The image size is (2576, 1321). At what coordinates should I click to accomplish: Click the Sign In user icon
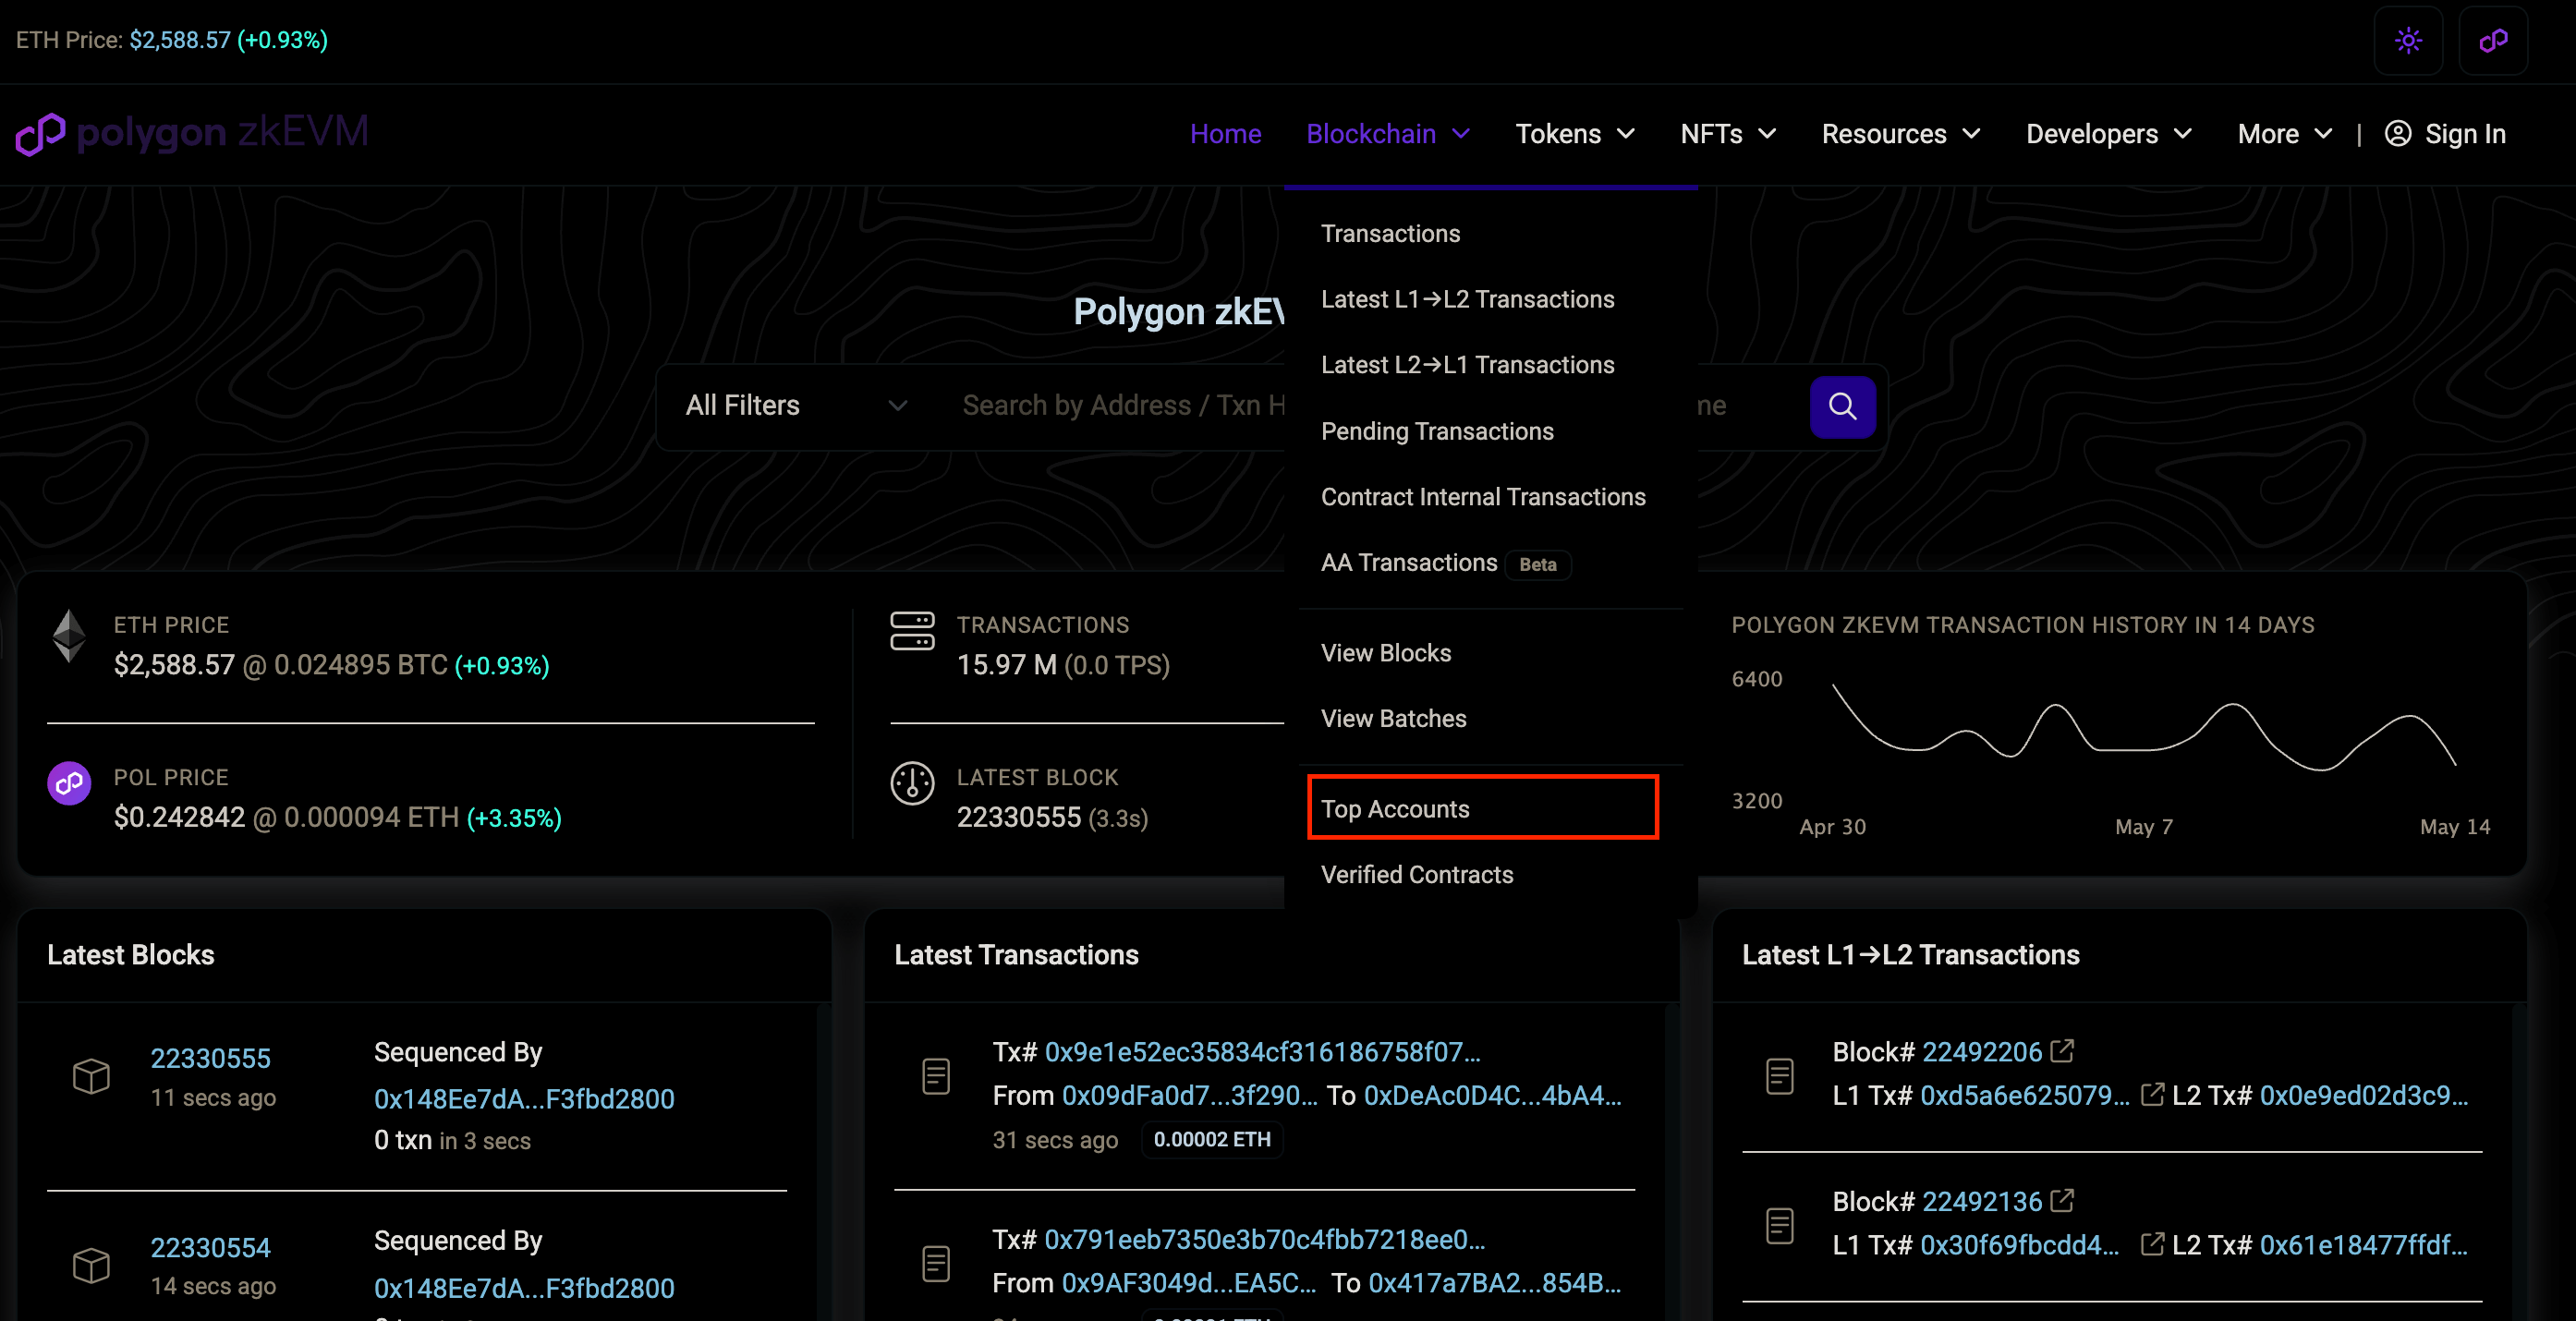click(2397, 134)
